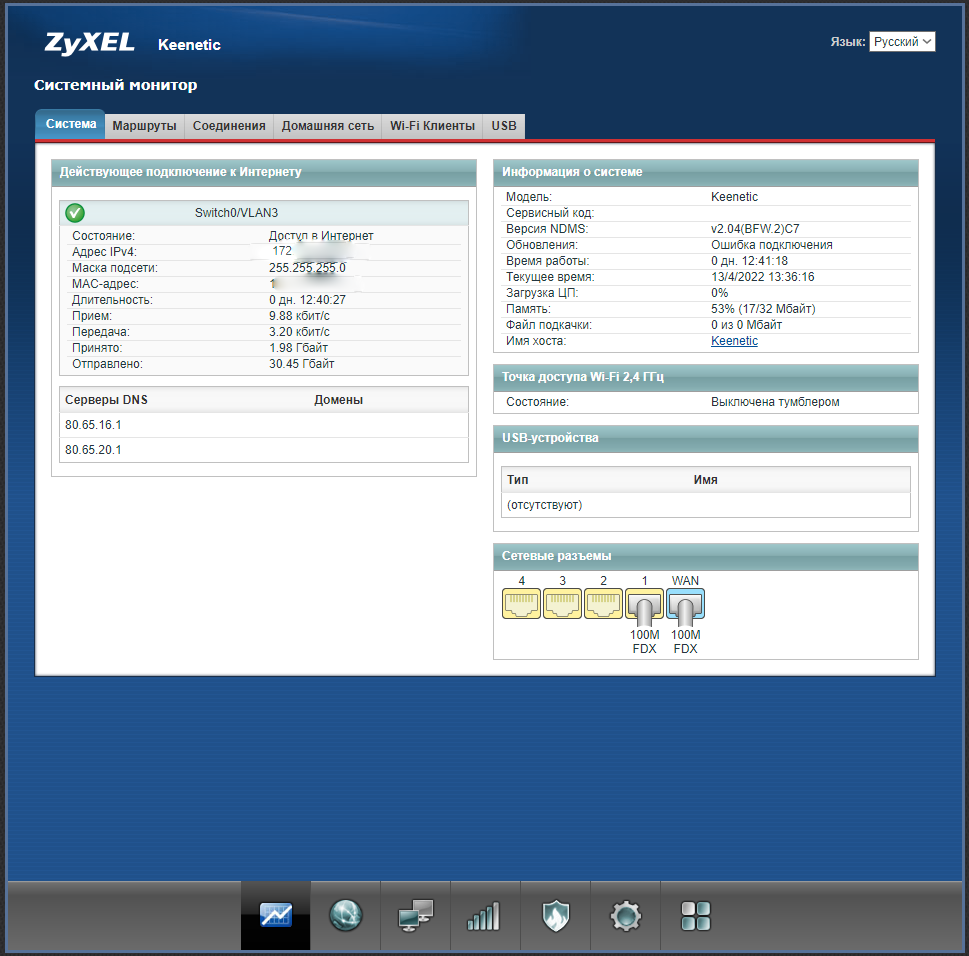
Task: Click the Имя column header in USB table
Action: pos(705,480)
